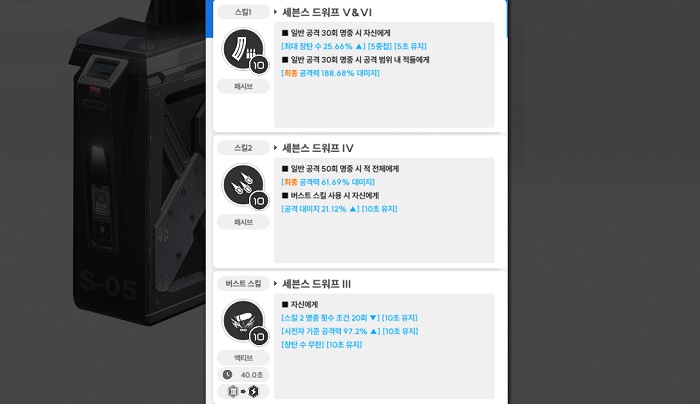Click the blue scrollbar on panel's right edge
Screen dimensions: 700x404
click(507, 19)
